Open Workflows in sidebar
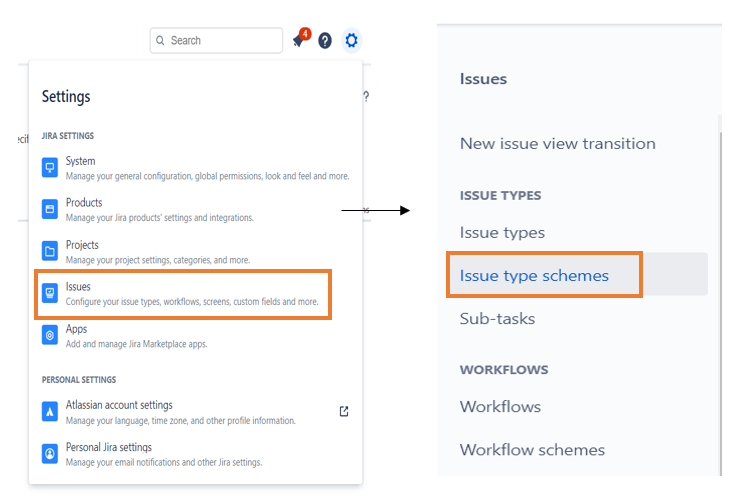This screenshot has width=737, height=503. (500, 407)
